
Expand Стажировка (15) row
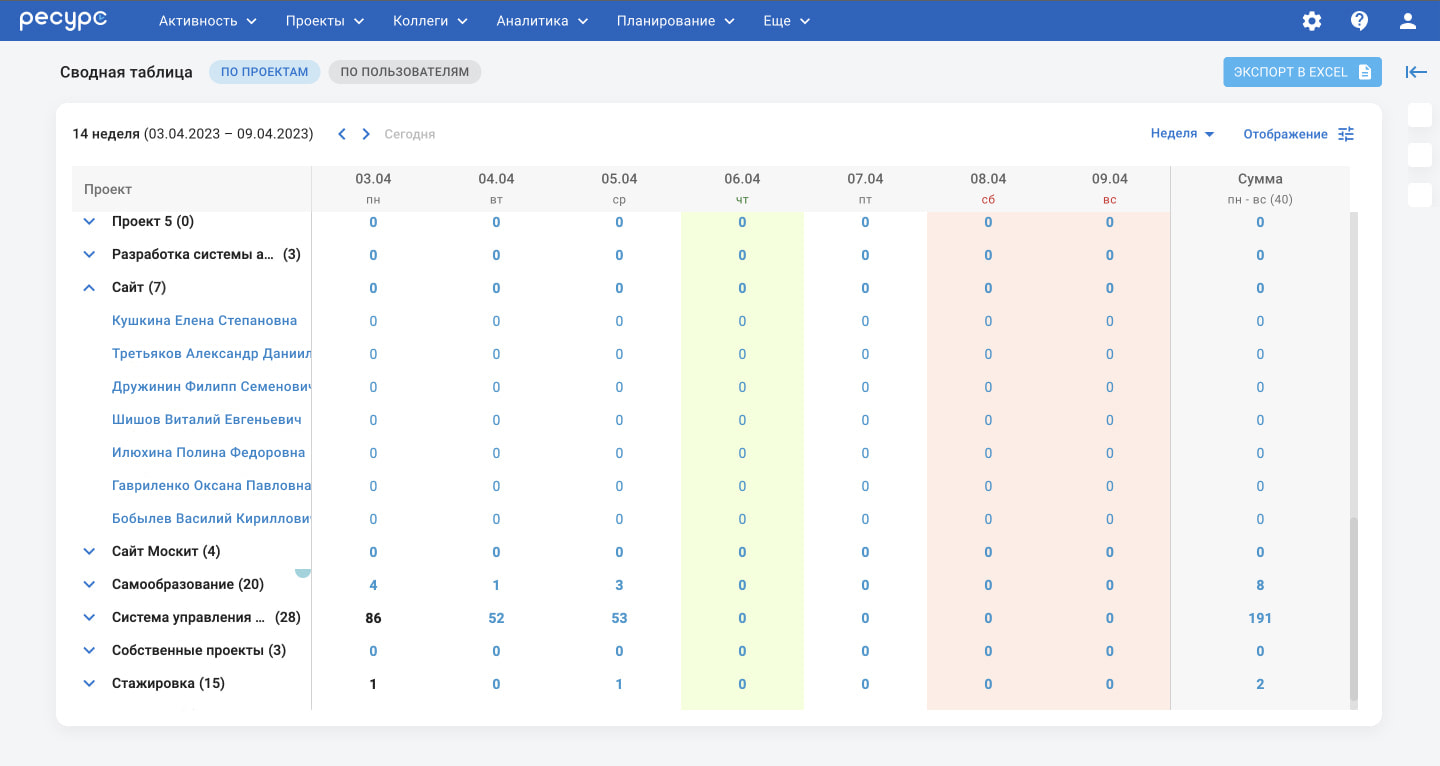89,684
